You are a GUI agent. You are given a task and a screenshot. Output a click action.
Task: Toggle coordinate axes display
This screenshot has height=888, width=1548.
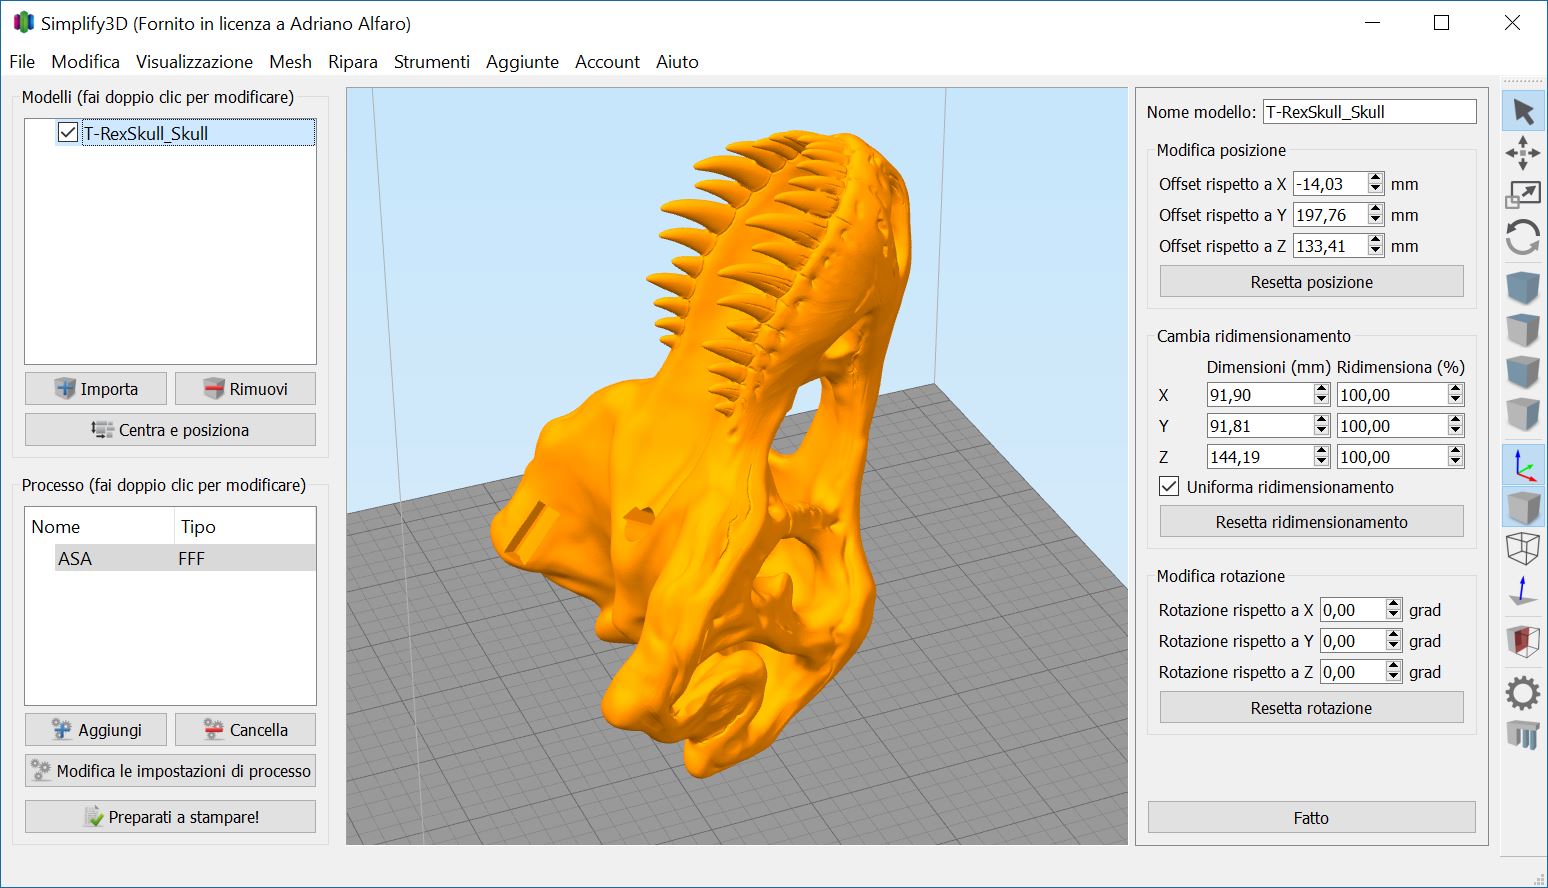click(1523, 465)
